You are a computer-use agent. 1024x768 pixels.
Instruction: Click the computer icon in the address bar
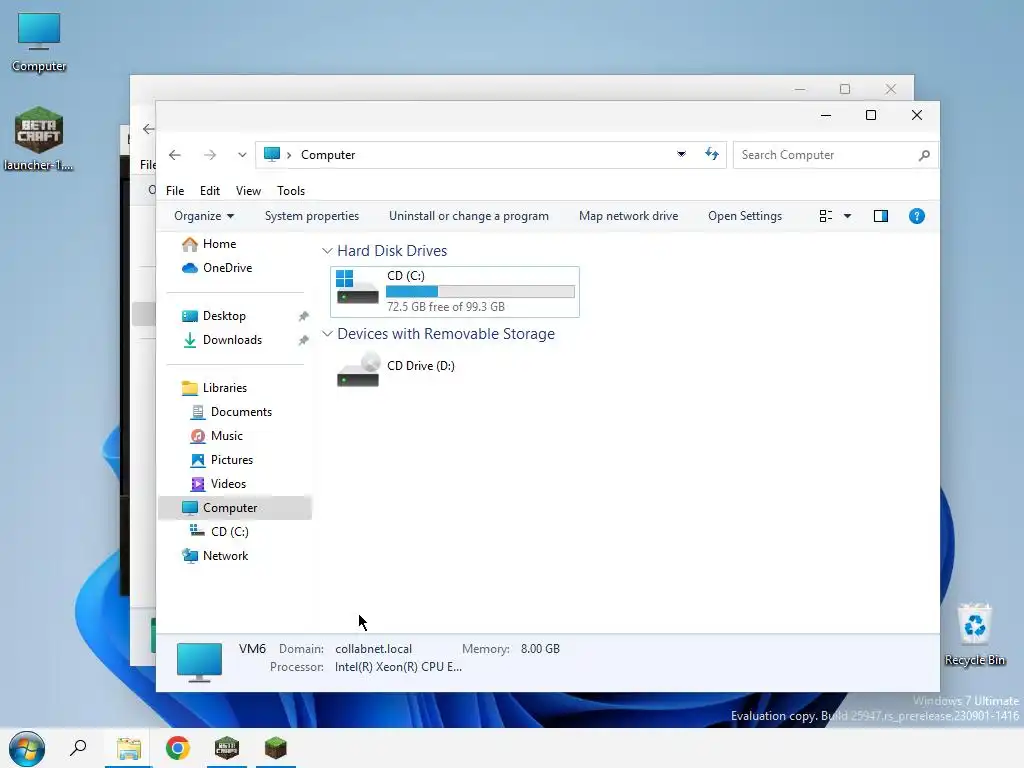click(x=272, y=154)
